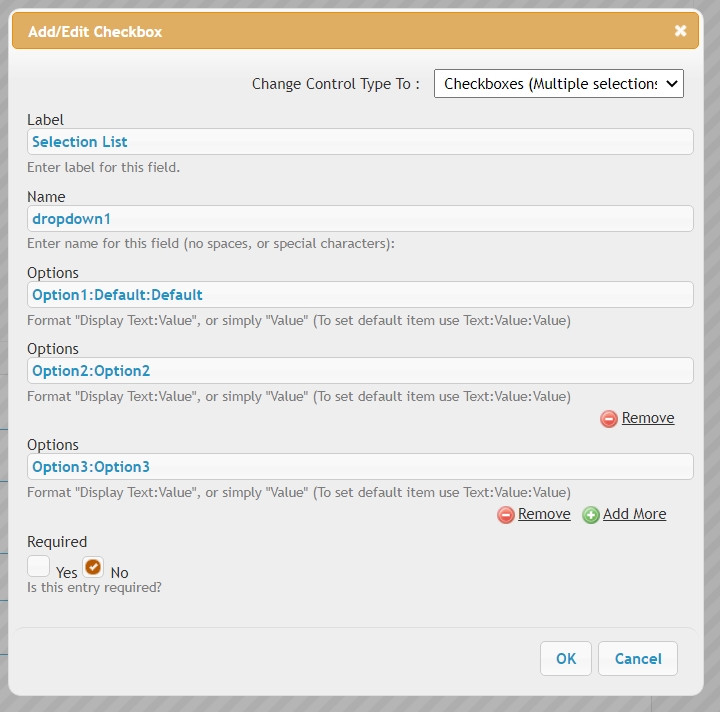The image size is (720, 712).
Task: Click the Required section label
Action: click(x=57, y=542)
